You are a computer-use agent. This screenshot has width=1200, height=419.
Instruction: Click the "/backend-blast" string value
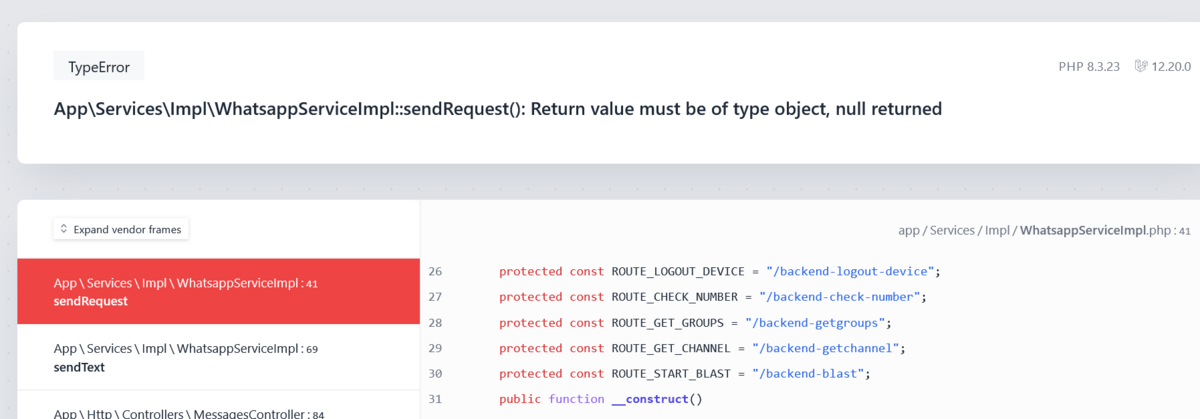(x=806, y=374)
